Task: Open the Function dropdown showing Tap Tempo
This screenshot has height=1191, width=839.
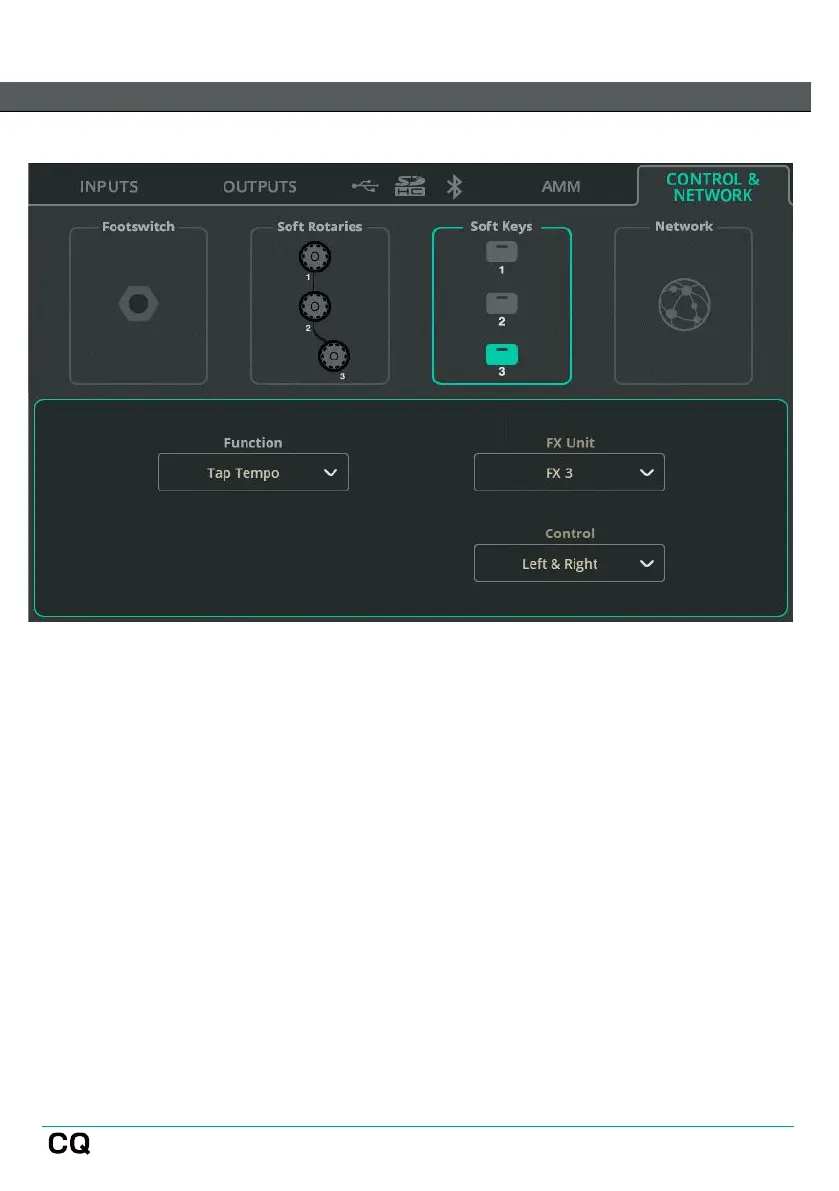Action: point(253,472)
